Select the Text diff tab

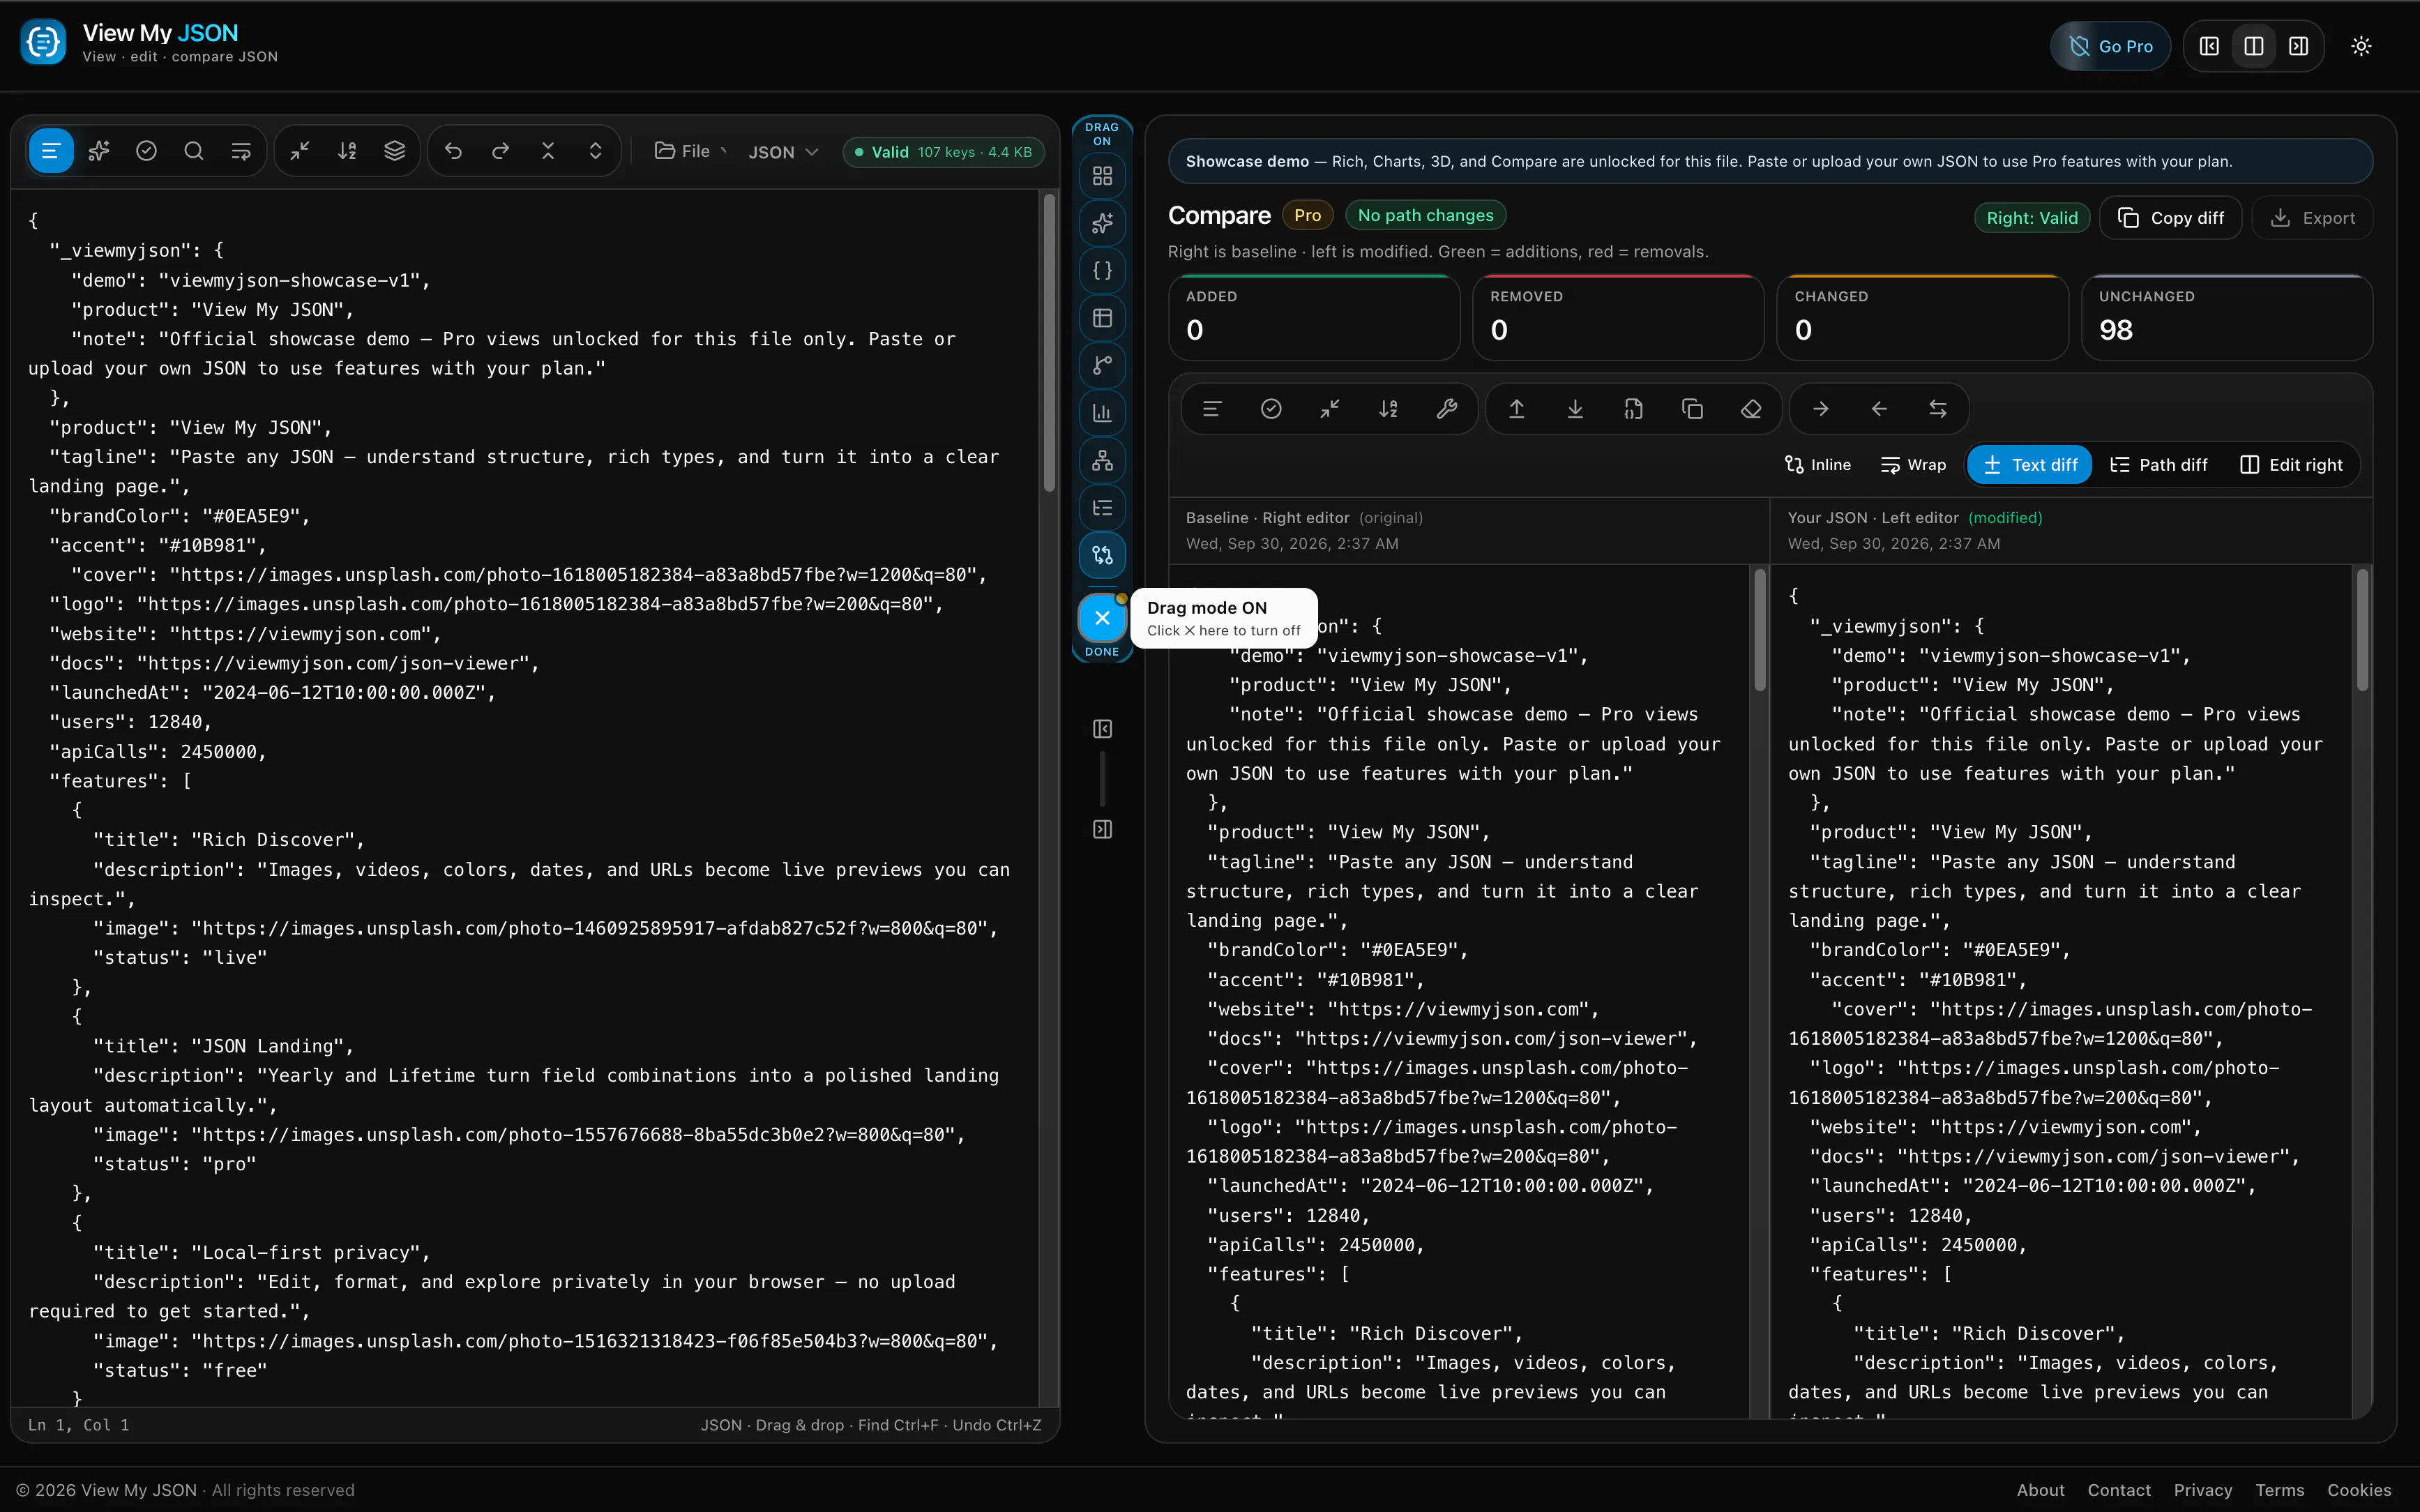pos(2029,465)
